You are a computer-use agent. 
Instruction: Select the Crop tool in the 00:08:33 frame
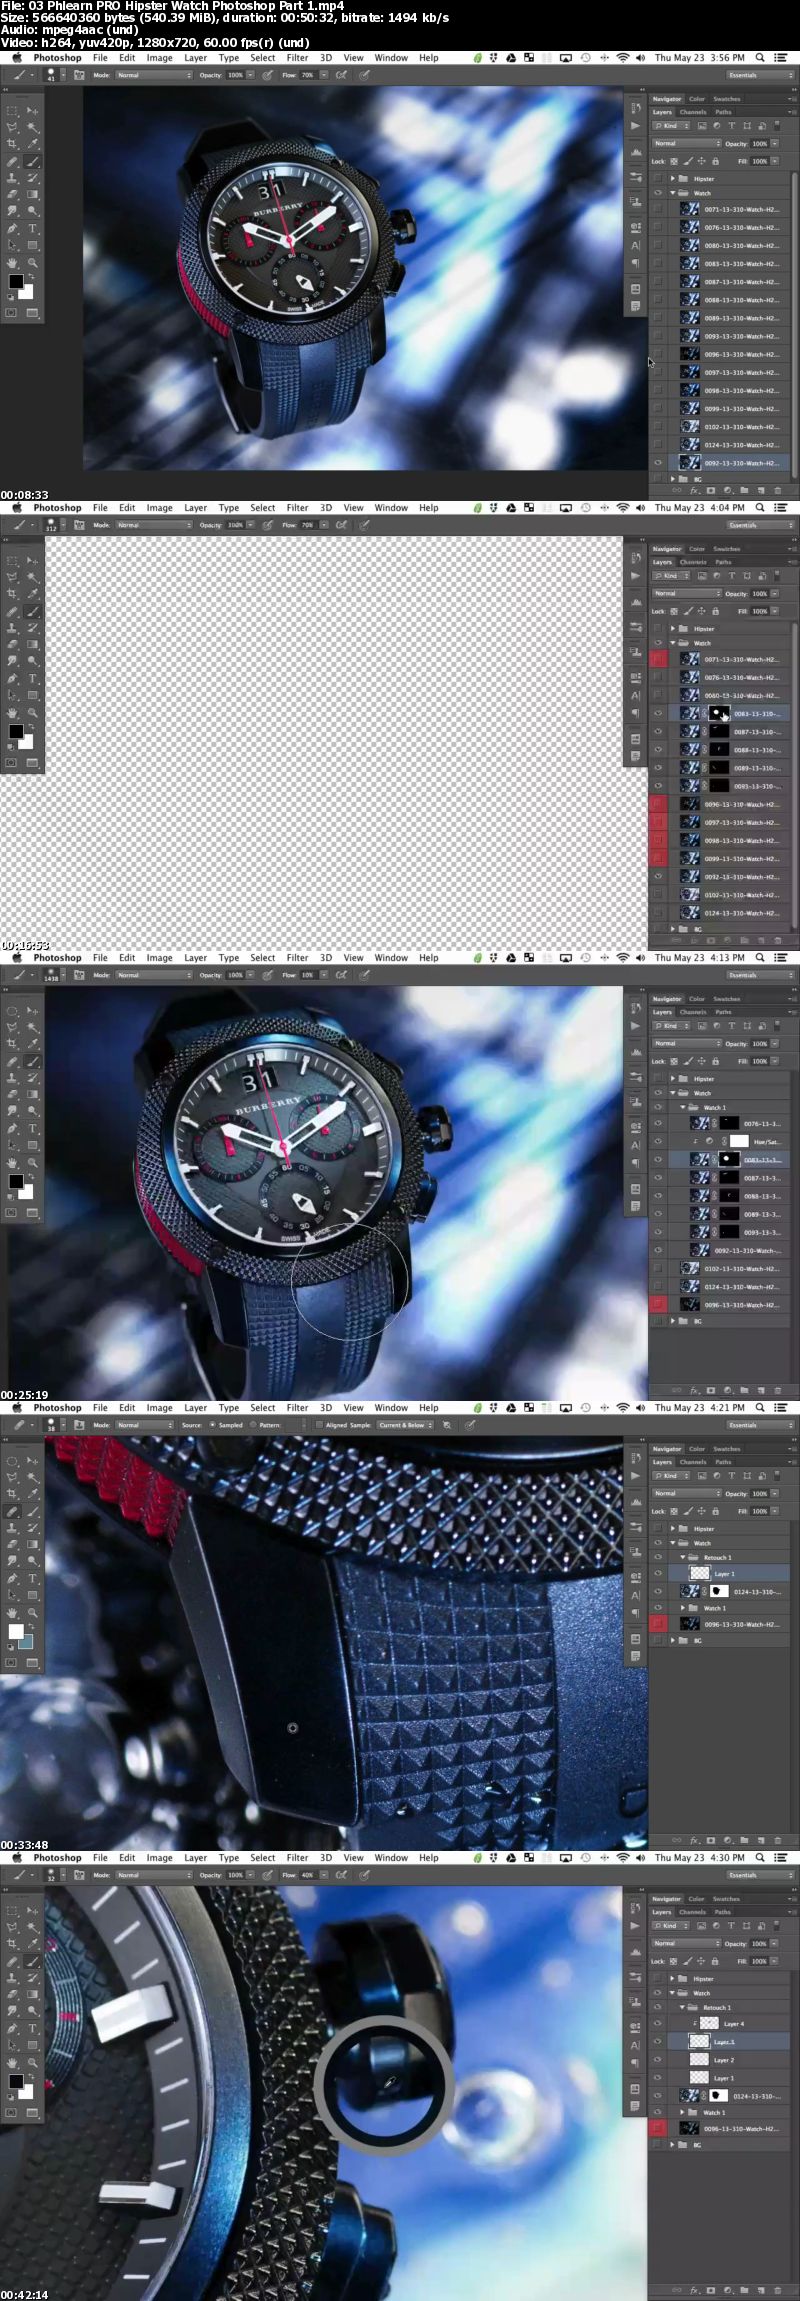pyautogui.click(x=13, y=144)
